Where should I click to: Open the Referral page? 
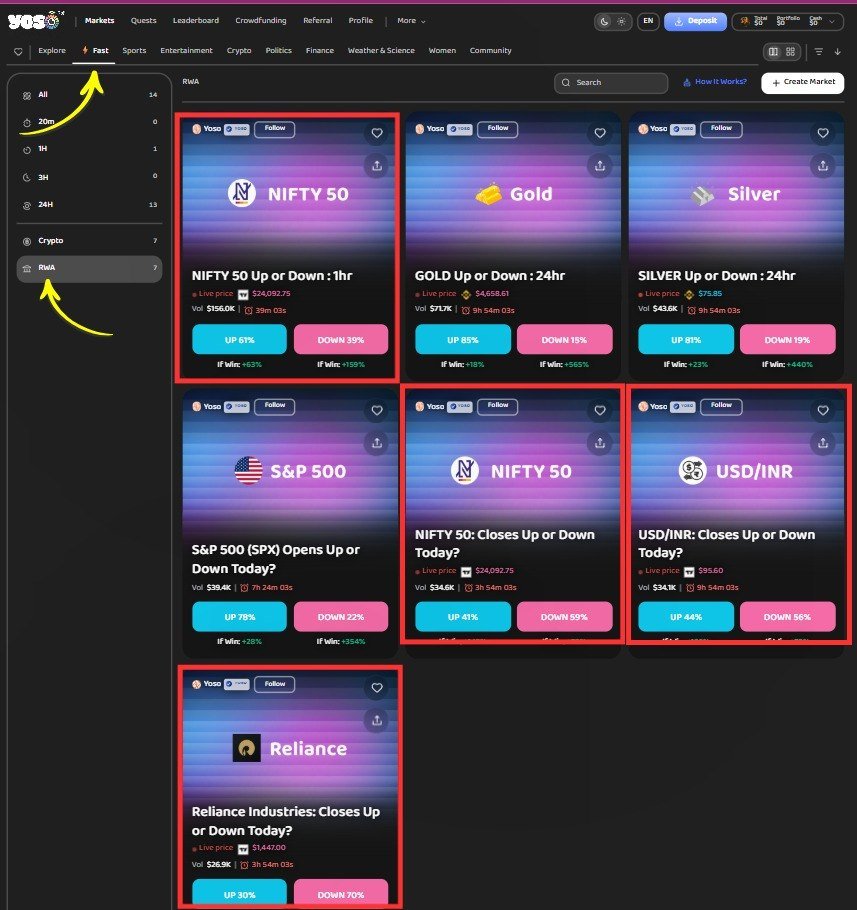pyautogui.click(x=317, y=21)
